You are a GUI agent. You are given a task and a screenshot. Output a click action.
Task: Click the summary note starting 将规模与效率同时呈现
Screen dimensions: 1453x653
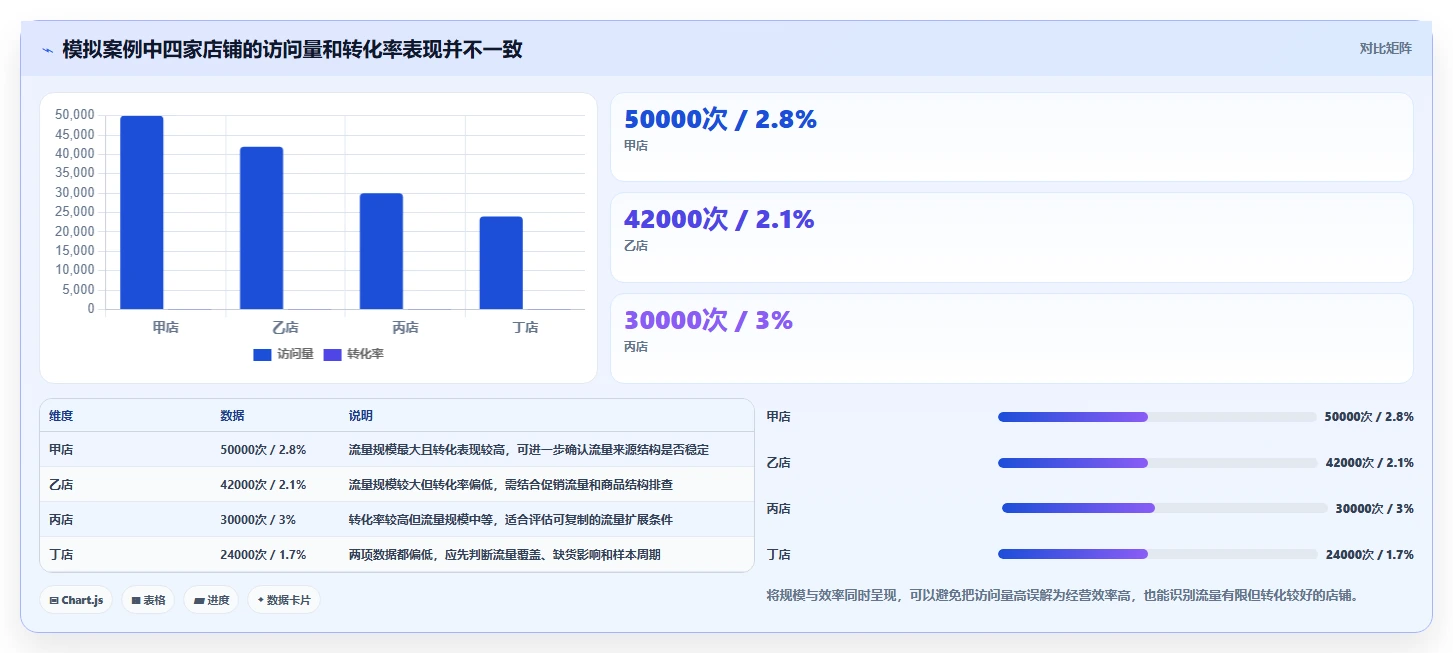click(x=1062, y=595)
